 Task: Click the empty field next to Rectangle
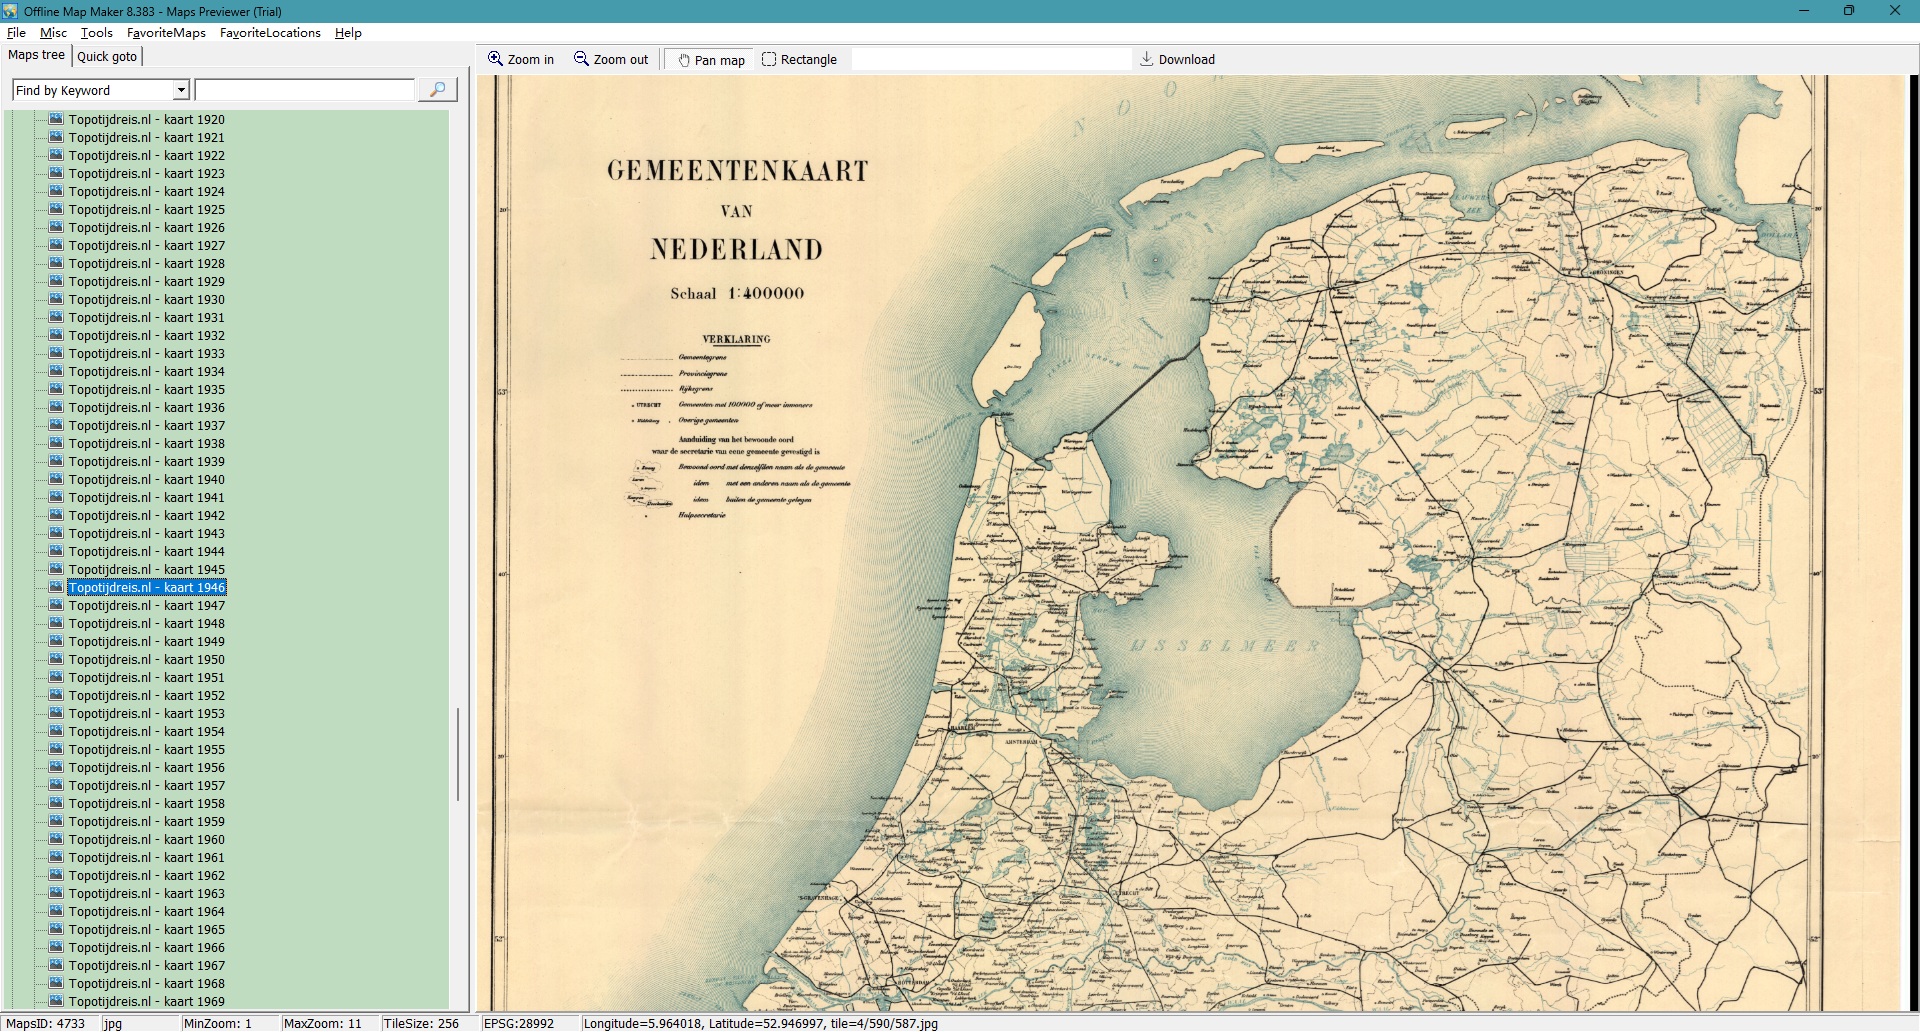point(990,59)
